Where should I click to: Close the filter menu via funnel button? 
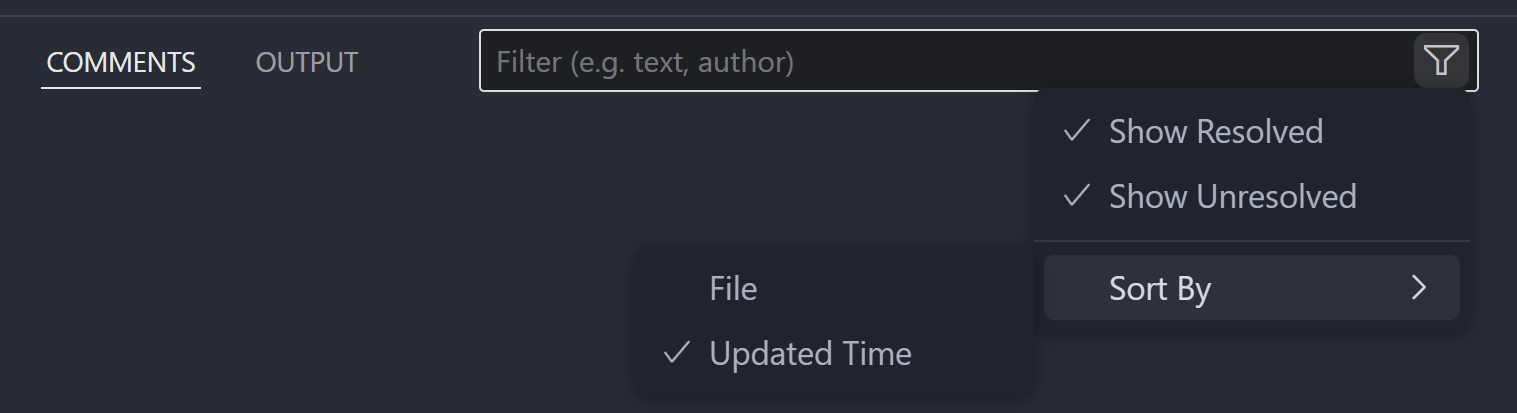point(1440,62)
